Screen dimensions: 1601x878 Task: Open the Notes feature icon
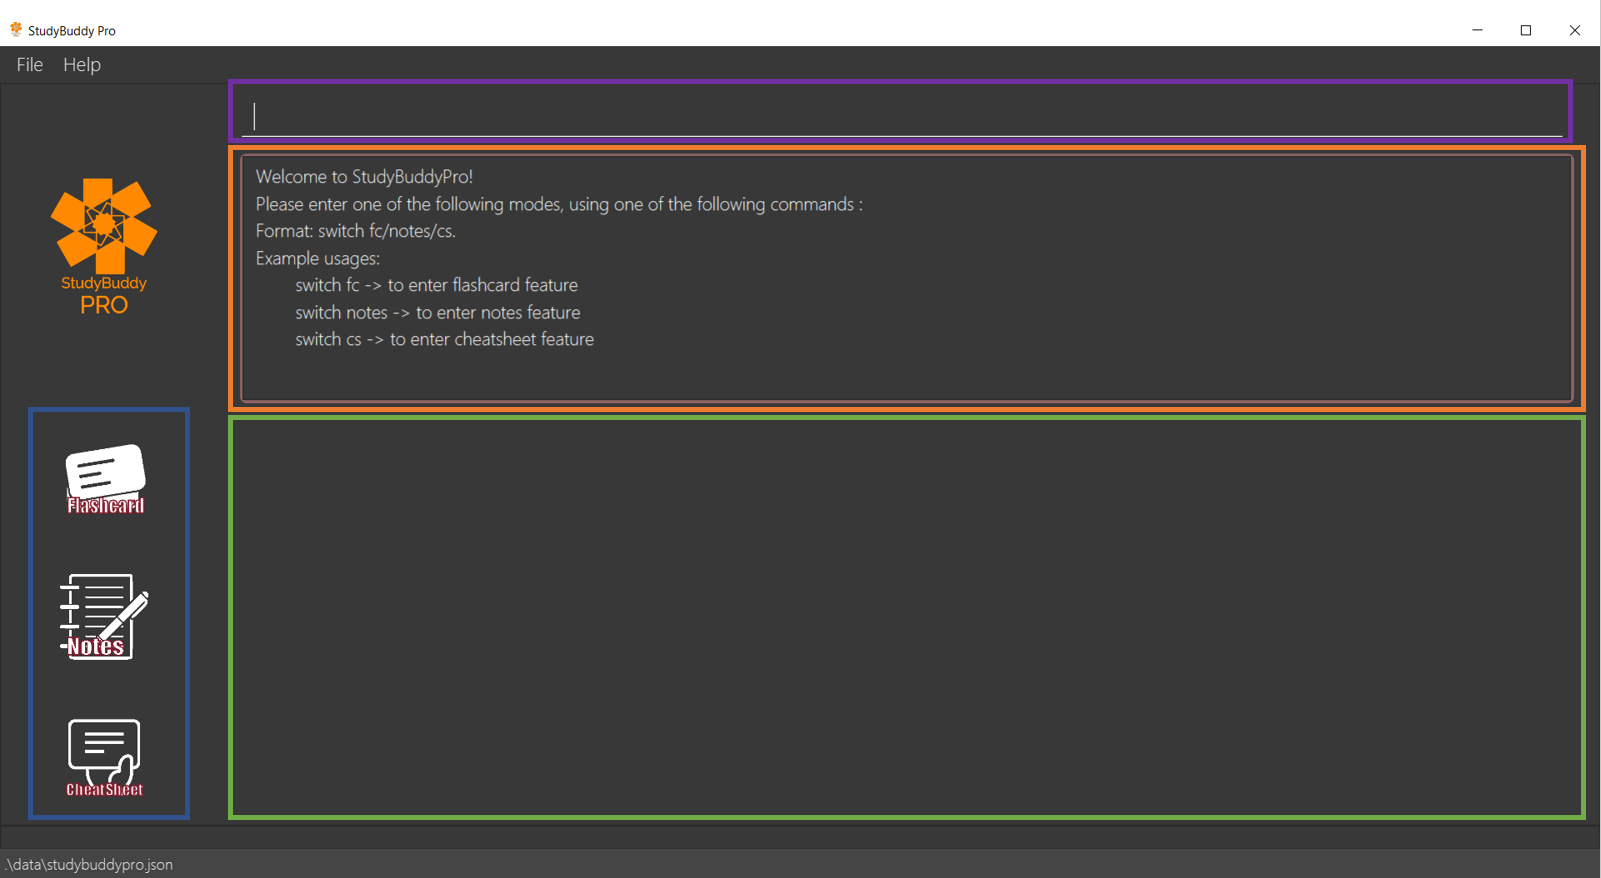[104, 617]
